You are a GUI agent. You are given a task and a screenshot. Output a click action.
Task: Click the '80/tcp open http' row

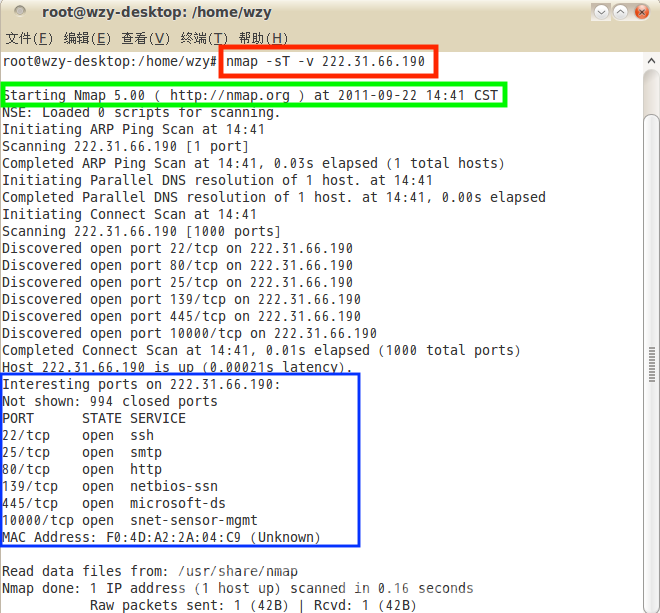(82, 469)
